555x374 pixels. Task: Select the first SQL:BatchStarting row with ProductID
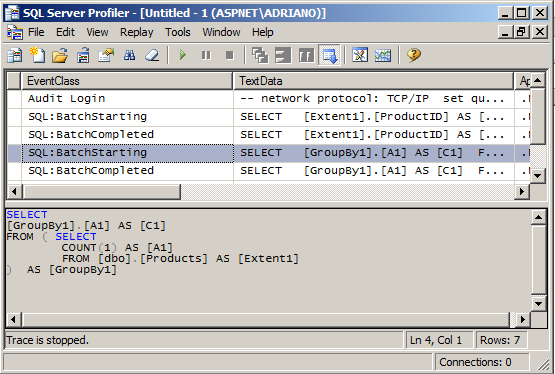coord(268,117)
